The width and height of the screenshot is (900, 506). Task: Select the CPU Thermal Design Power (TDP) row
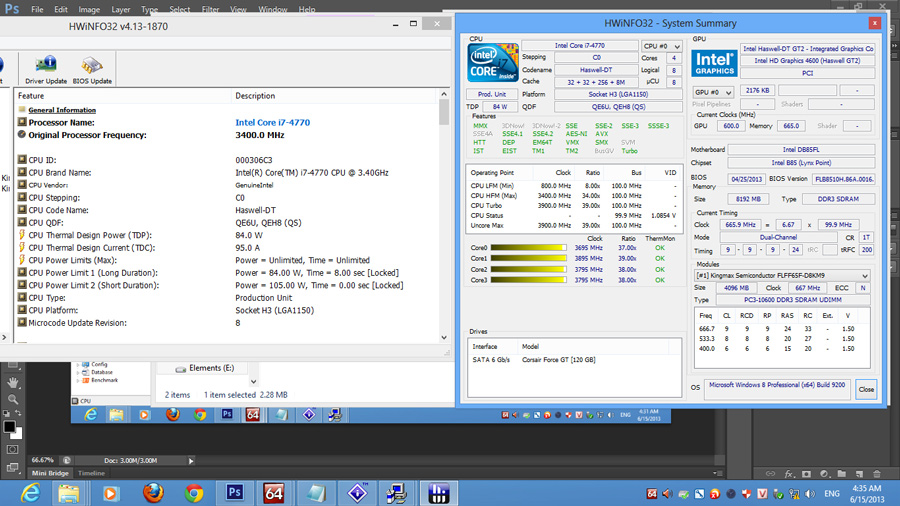[227, 235]
